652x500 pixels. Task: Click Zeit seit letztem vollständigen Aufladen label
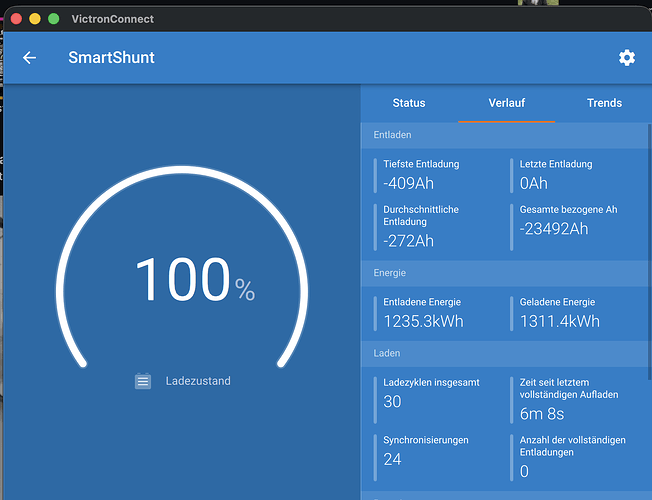(569, 388)
